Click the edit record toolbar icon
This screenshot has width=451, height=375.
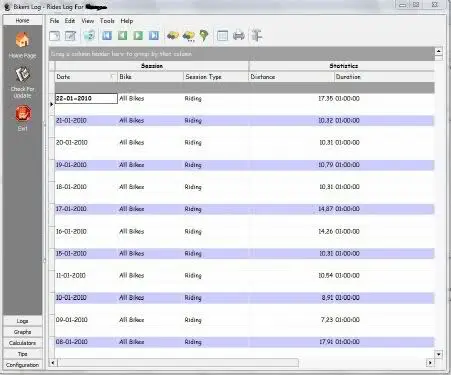(70, 36)
